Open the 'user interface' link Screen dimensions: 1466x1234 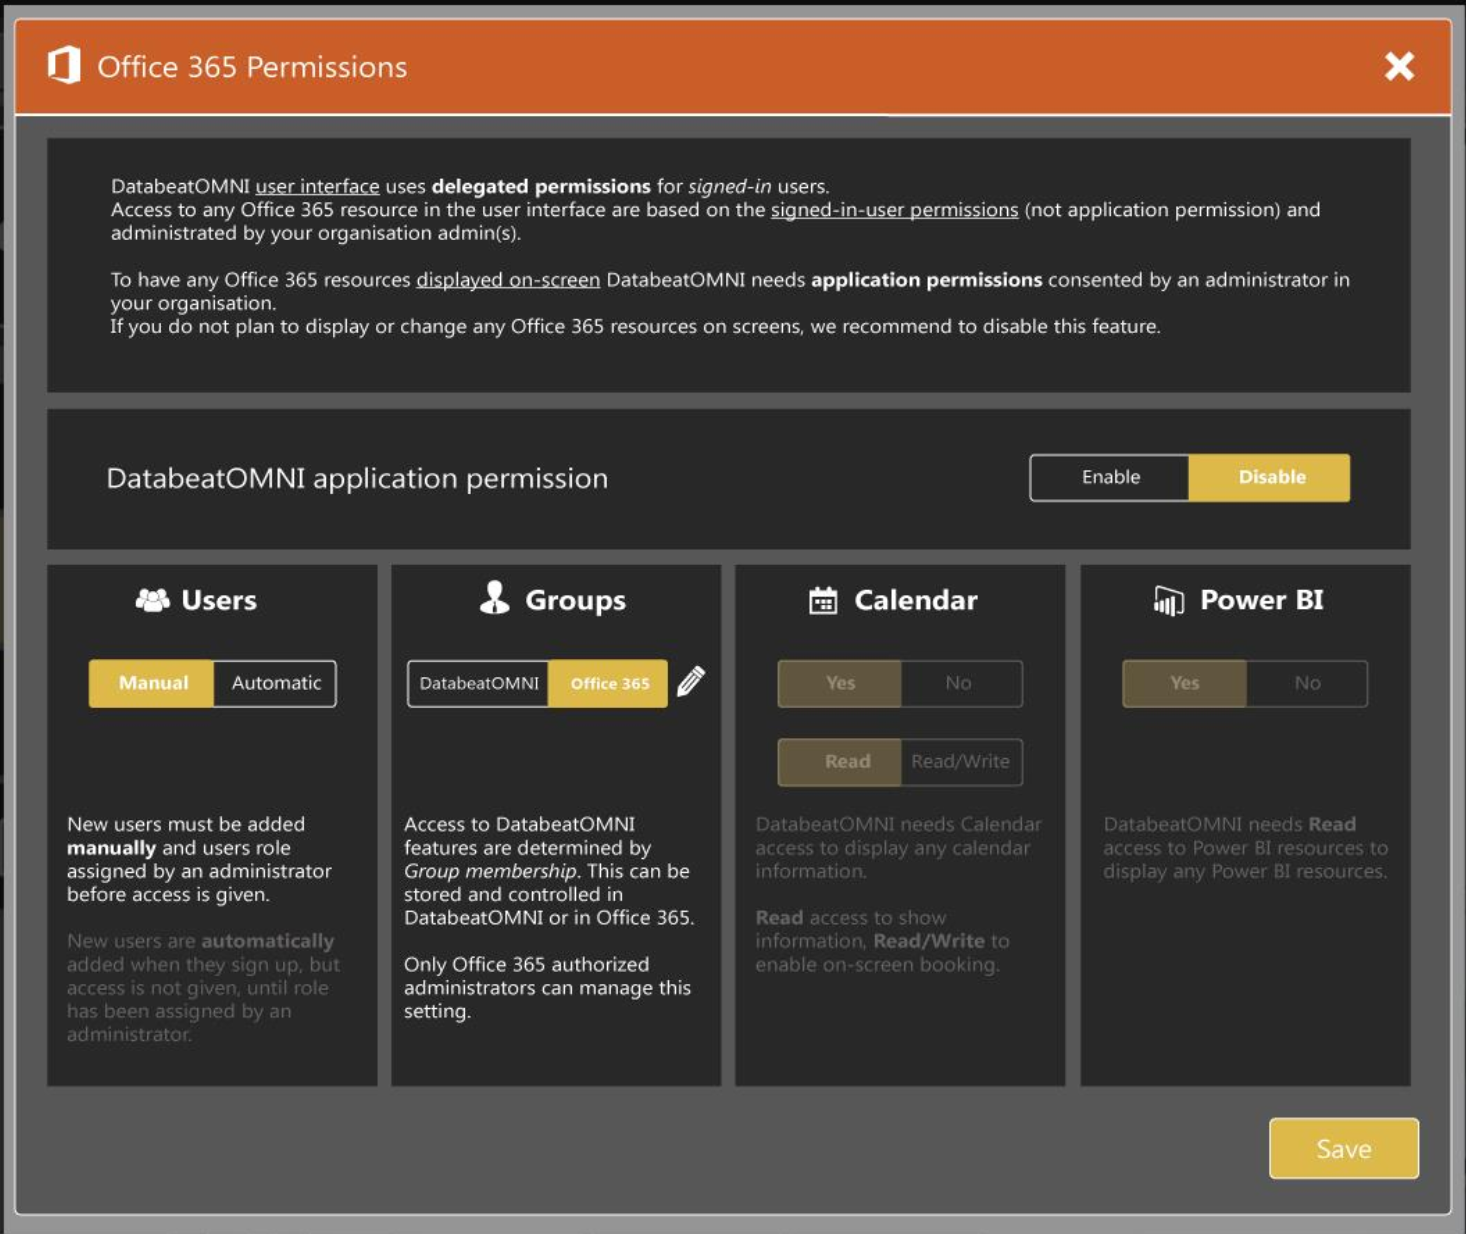317,186
